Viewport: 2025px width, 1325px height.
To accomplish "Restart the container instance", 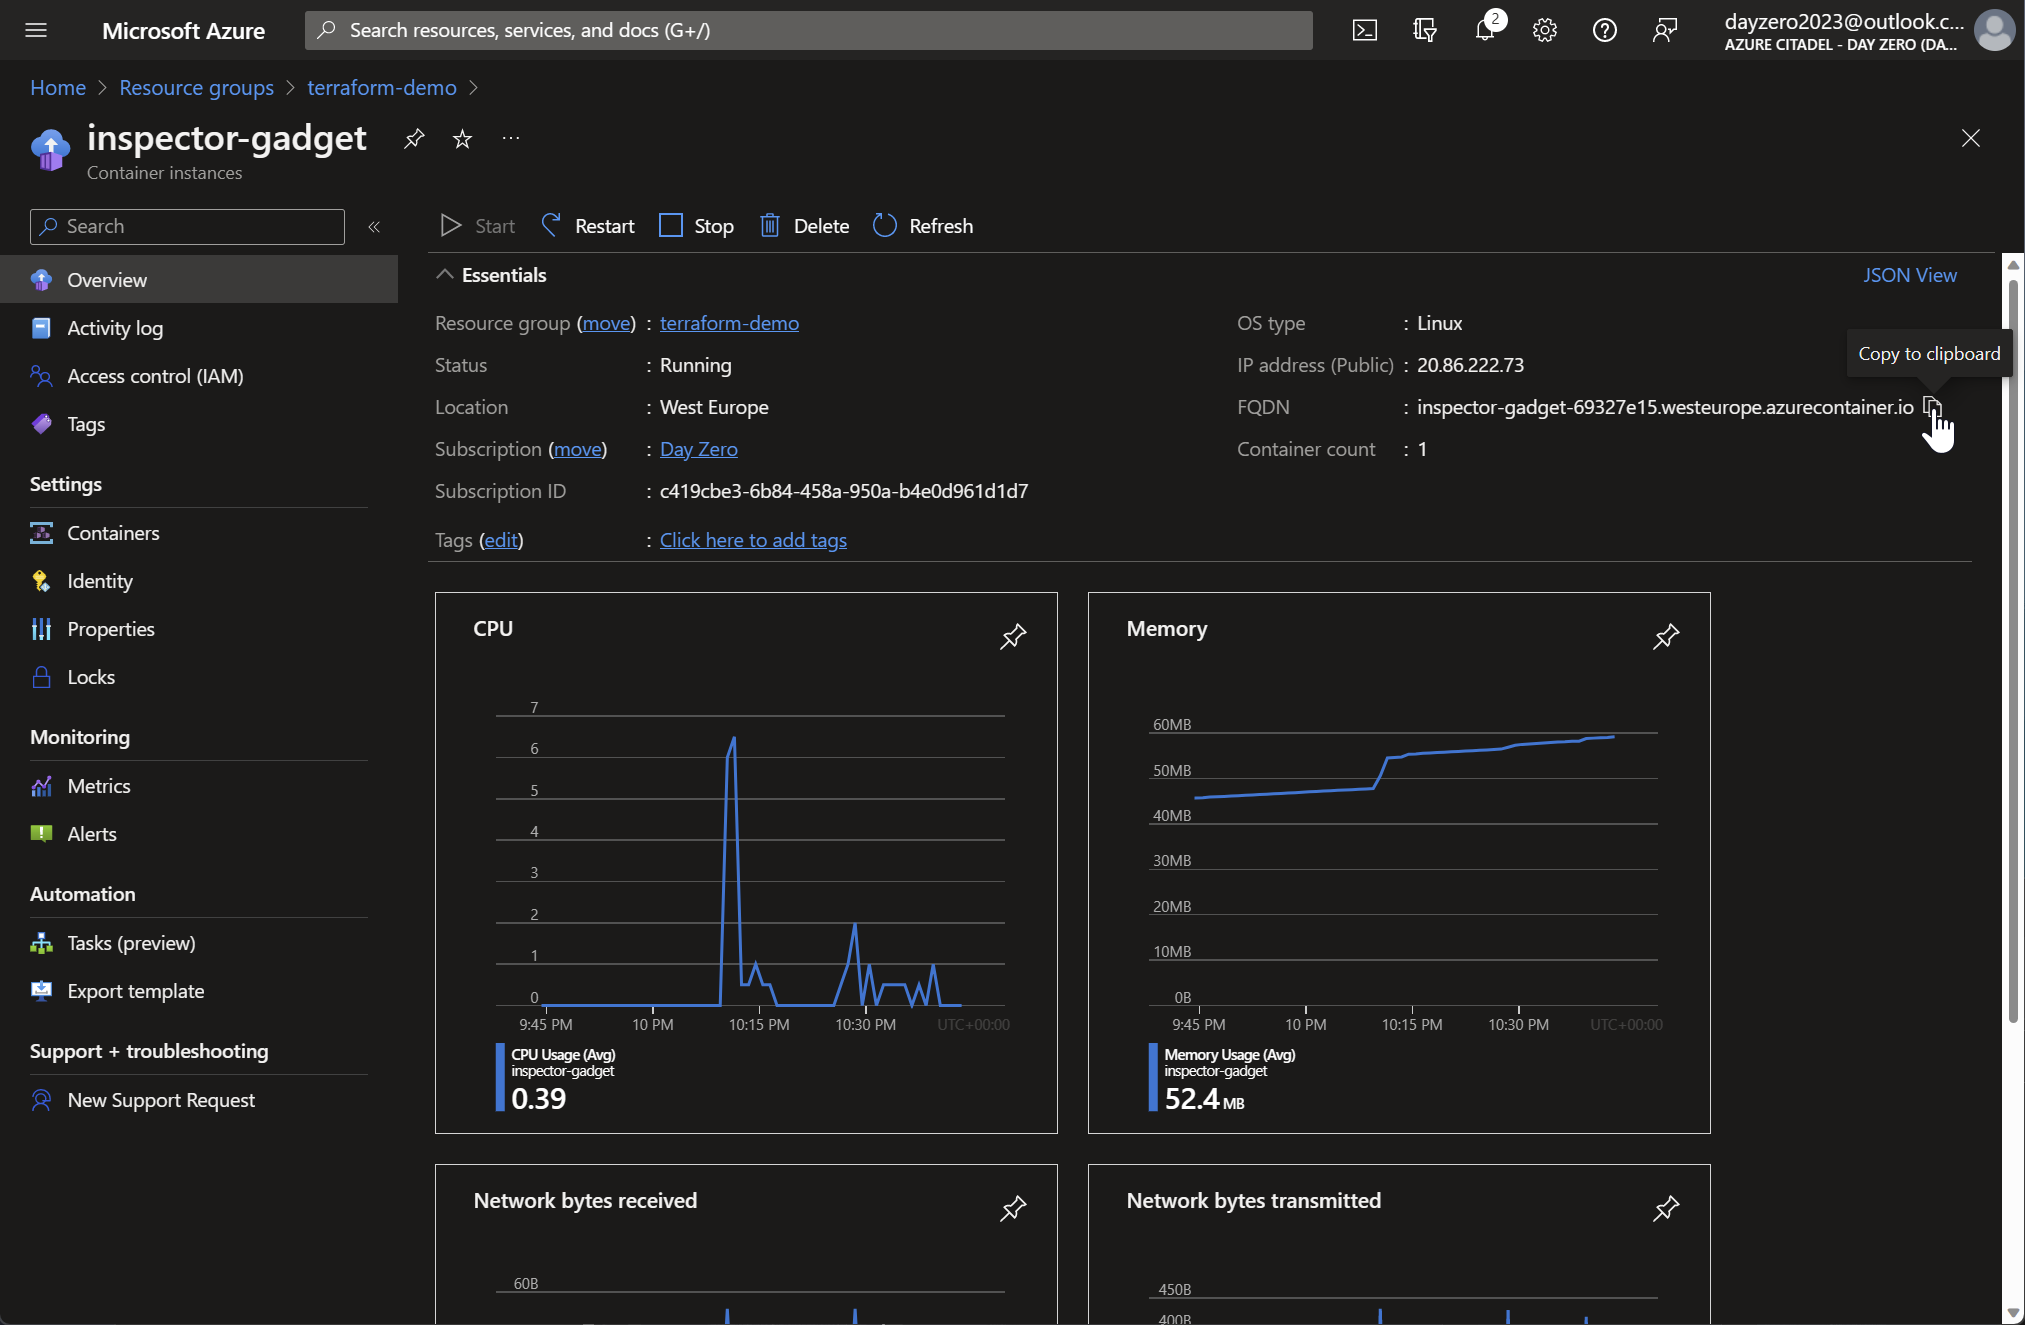I will click(x=588, y=226).
